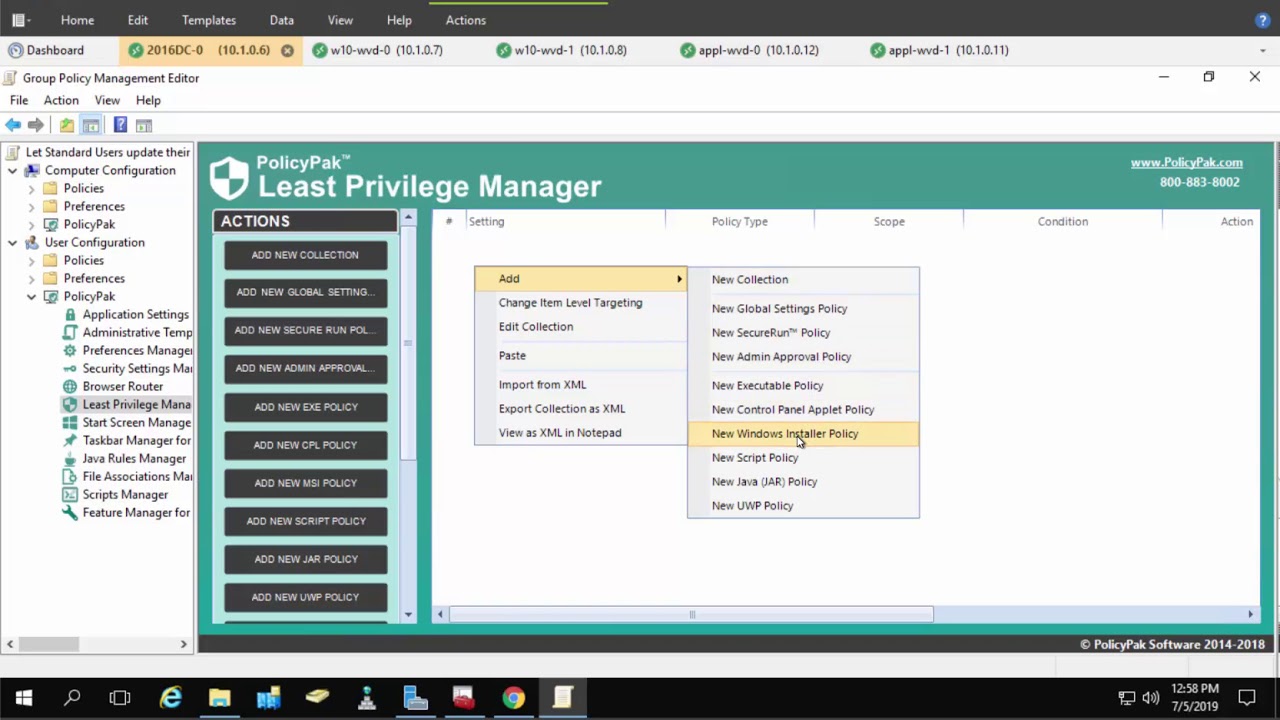Click the taskbar volume speaker icon
Image resolution: width=1280 pixels, height=720 pixels.
point(1150,697)
